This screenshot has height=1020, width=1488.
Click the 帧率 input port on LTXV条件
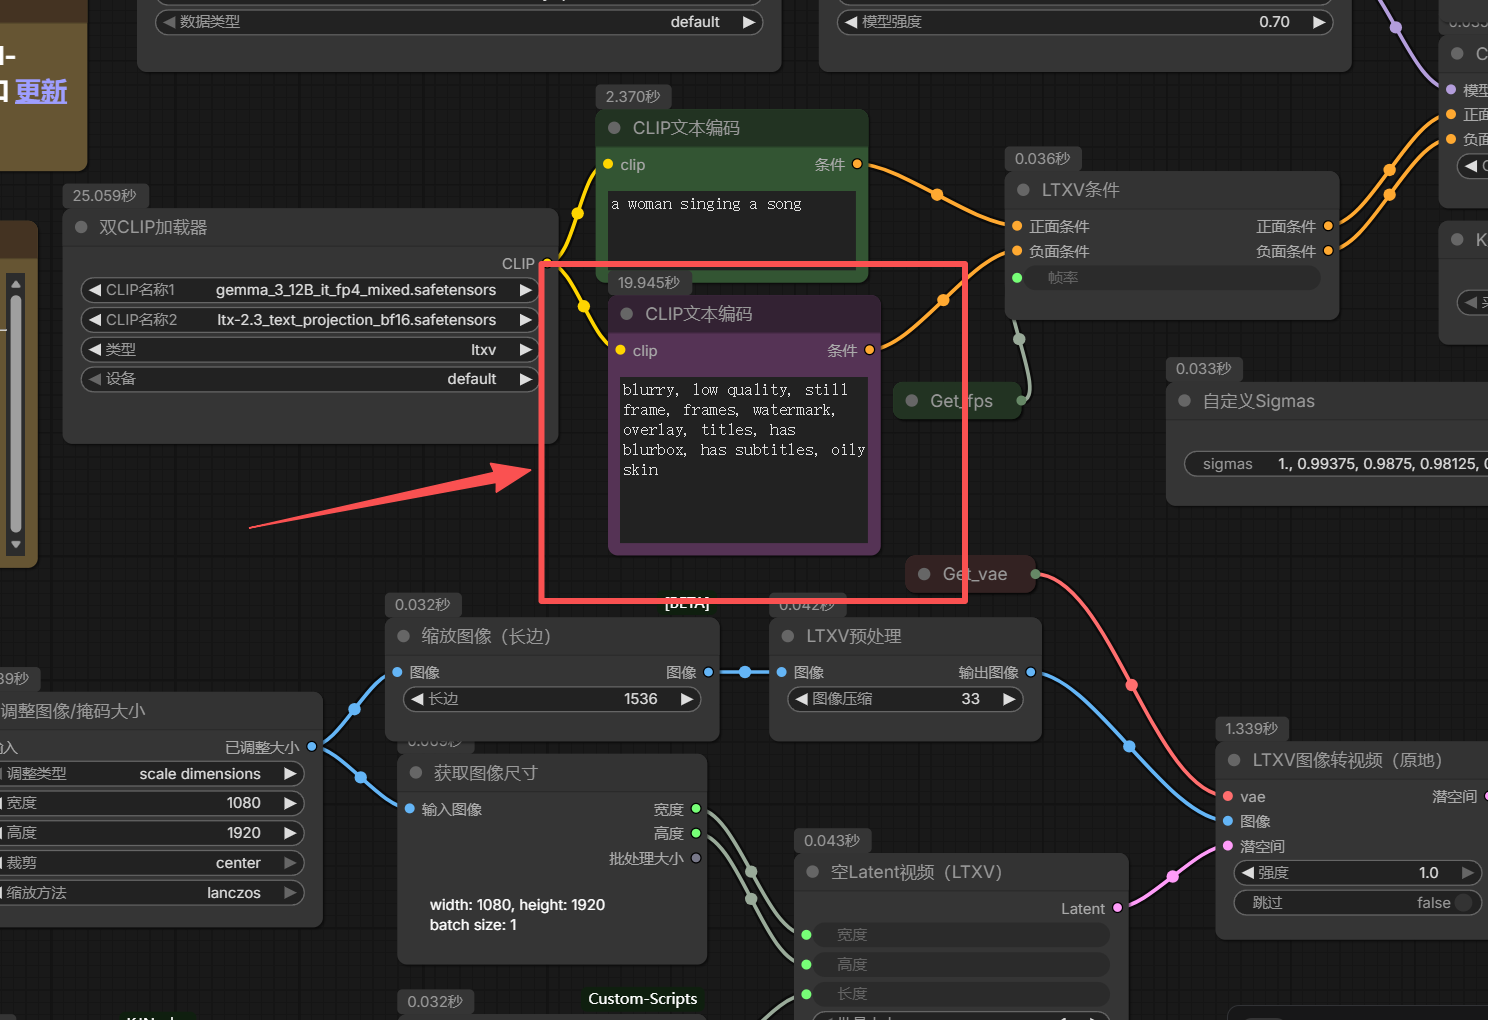coord(1017,278)
